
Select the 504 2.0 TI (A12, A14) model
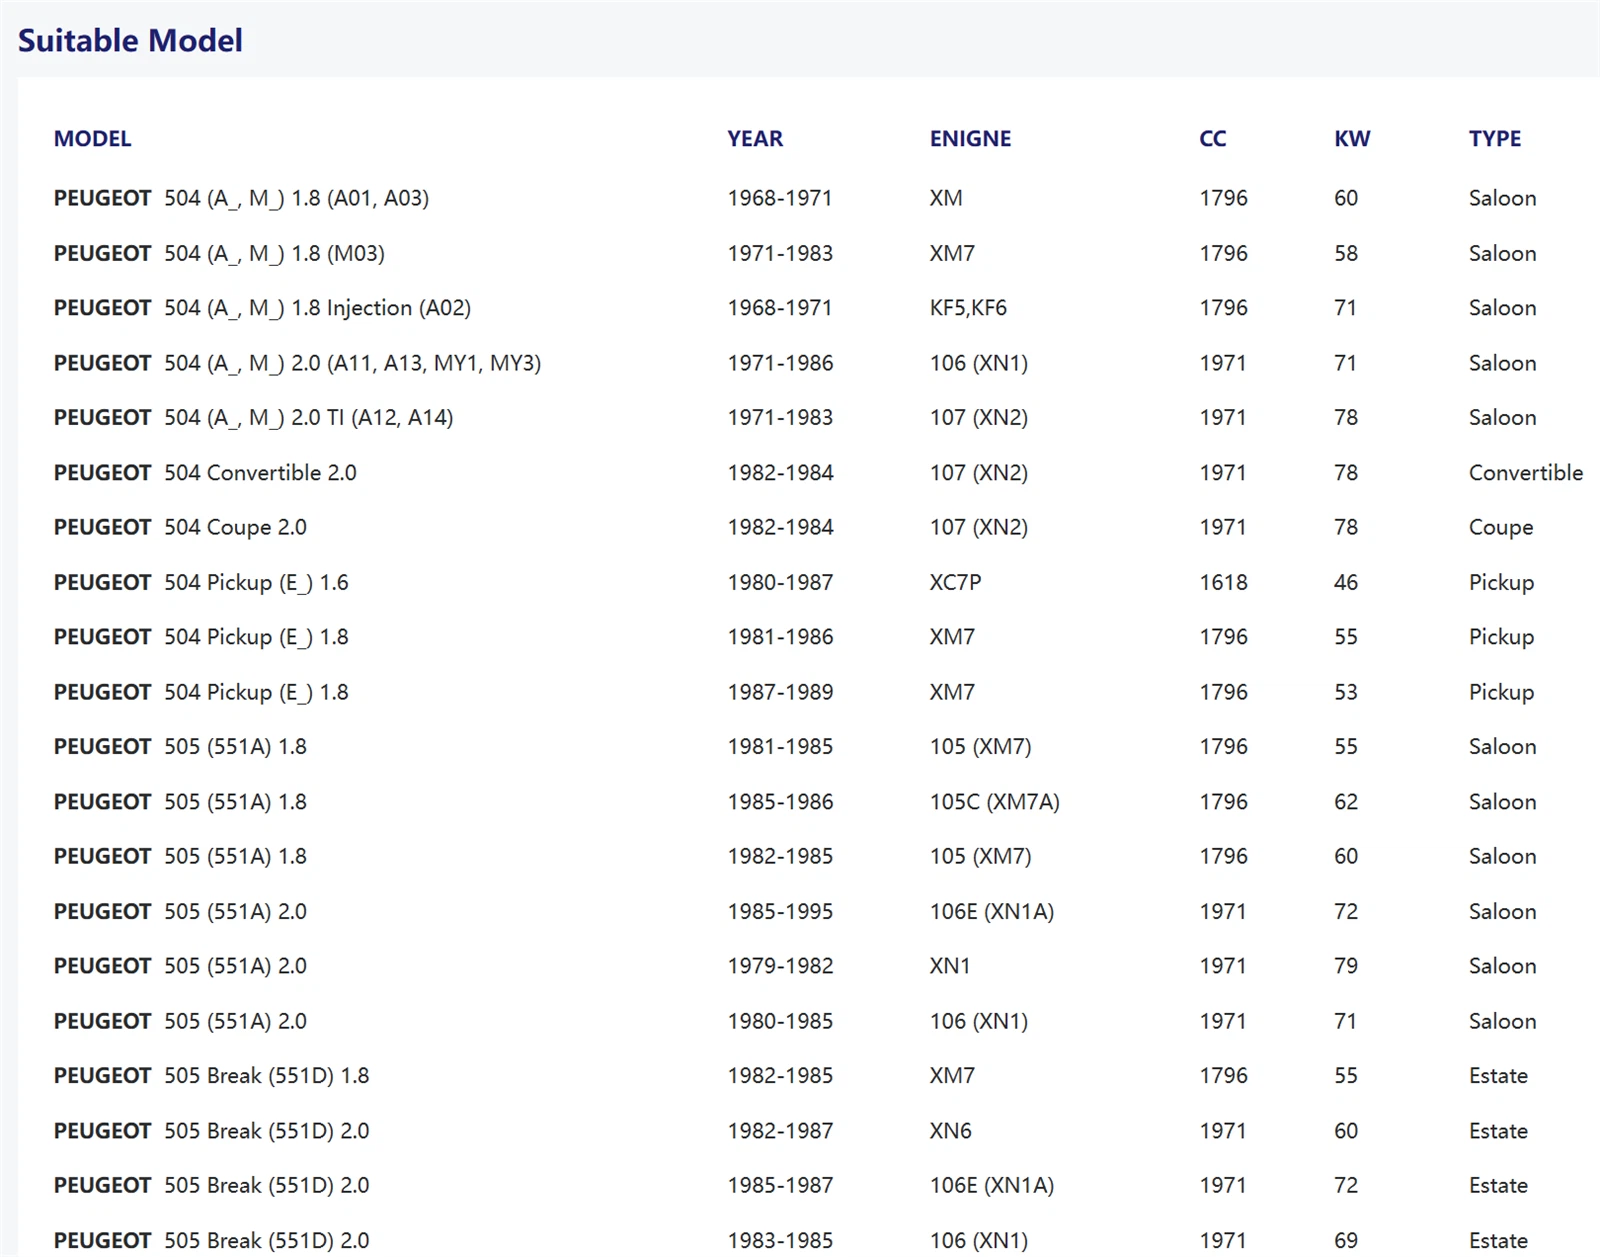(x=253, y=417)
